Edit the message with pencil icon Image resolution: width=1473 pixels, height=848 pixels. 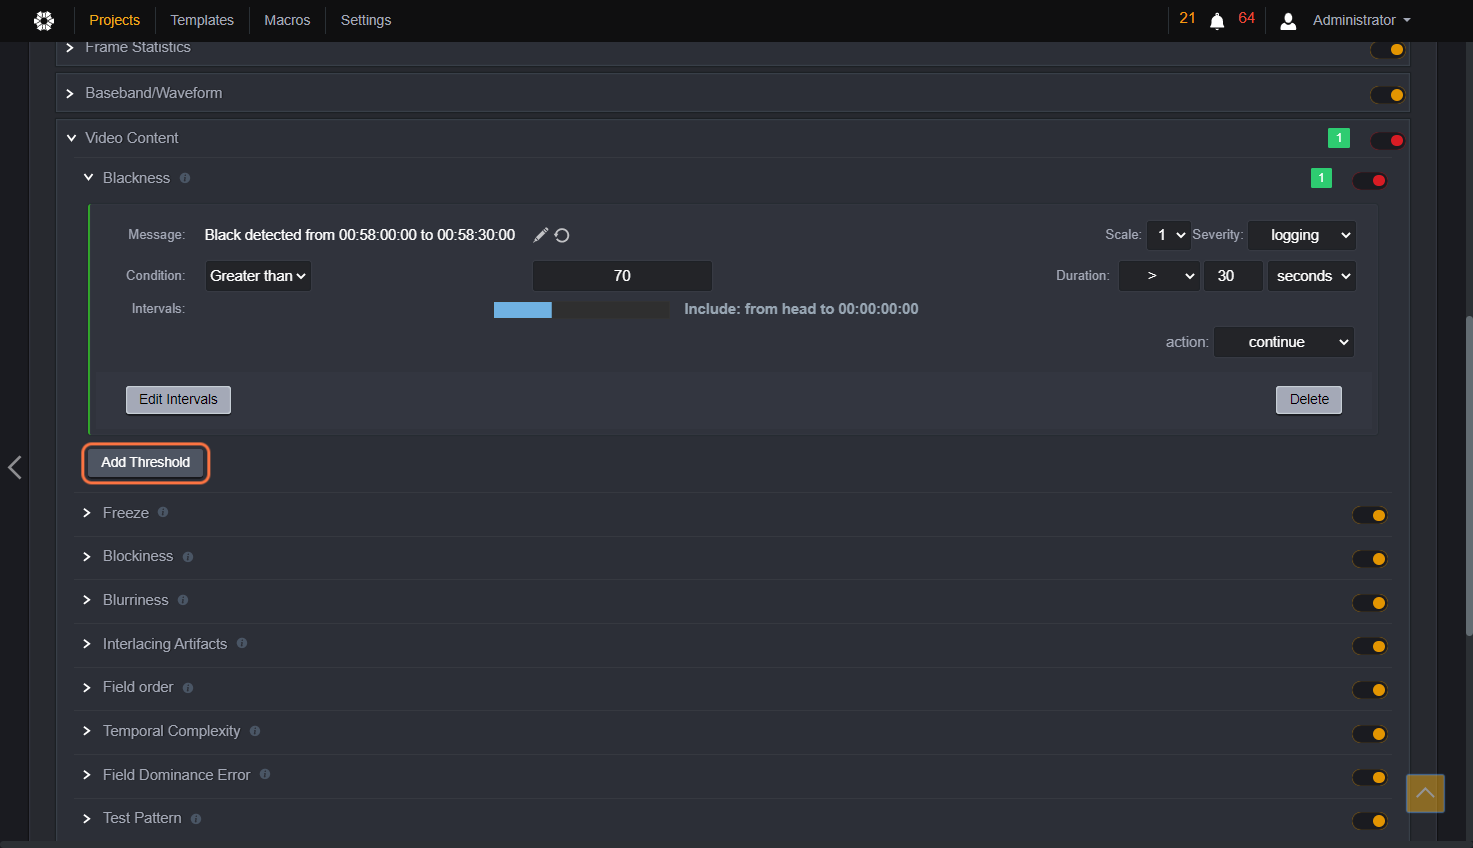point(541,235)
